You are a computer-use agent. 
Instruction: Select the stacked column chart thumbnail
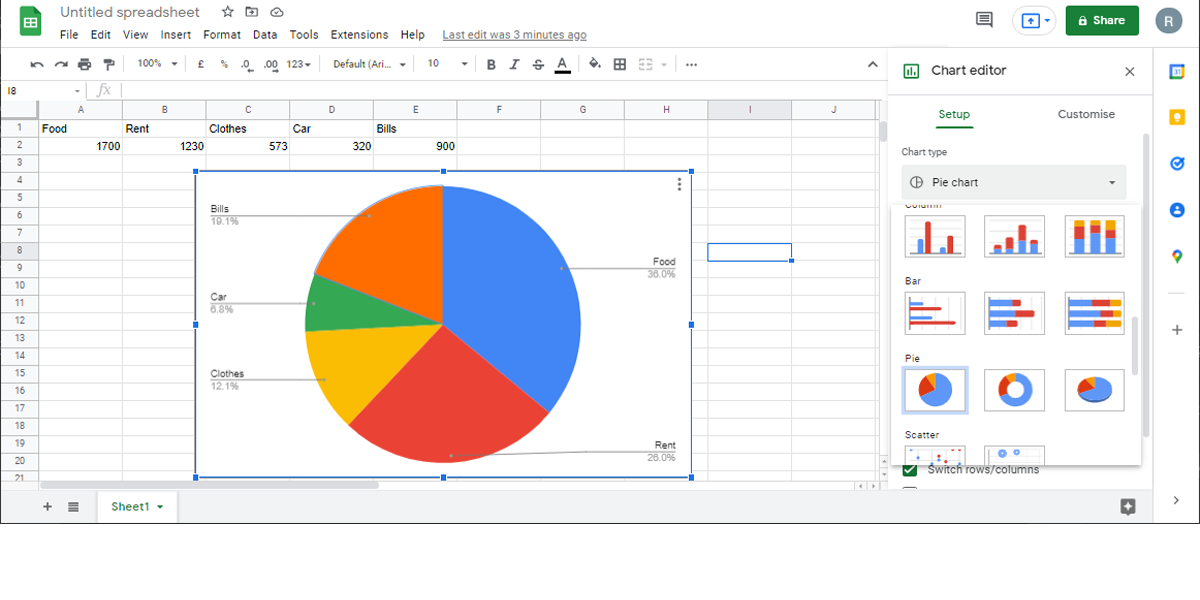[1015, 236]
